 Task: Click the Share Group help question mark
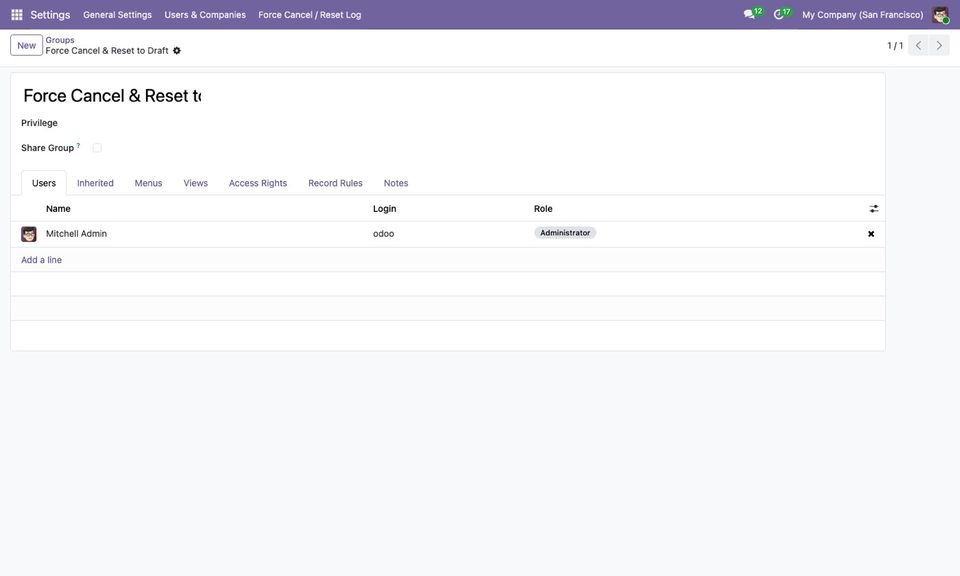[x=78, y=146]
